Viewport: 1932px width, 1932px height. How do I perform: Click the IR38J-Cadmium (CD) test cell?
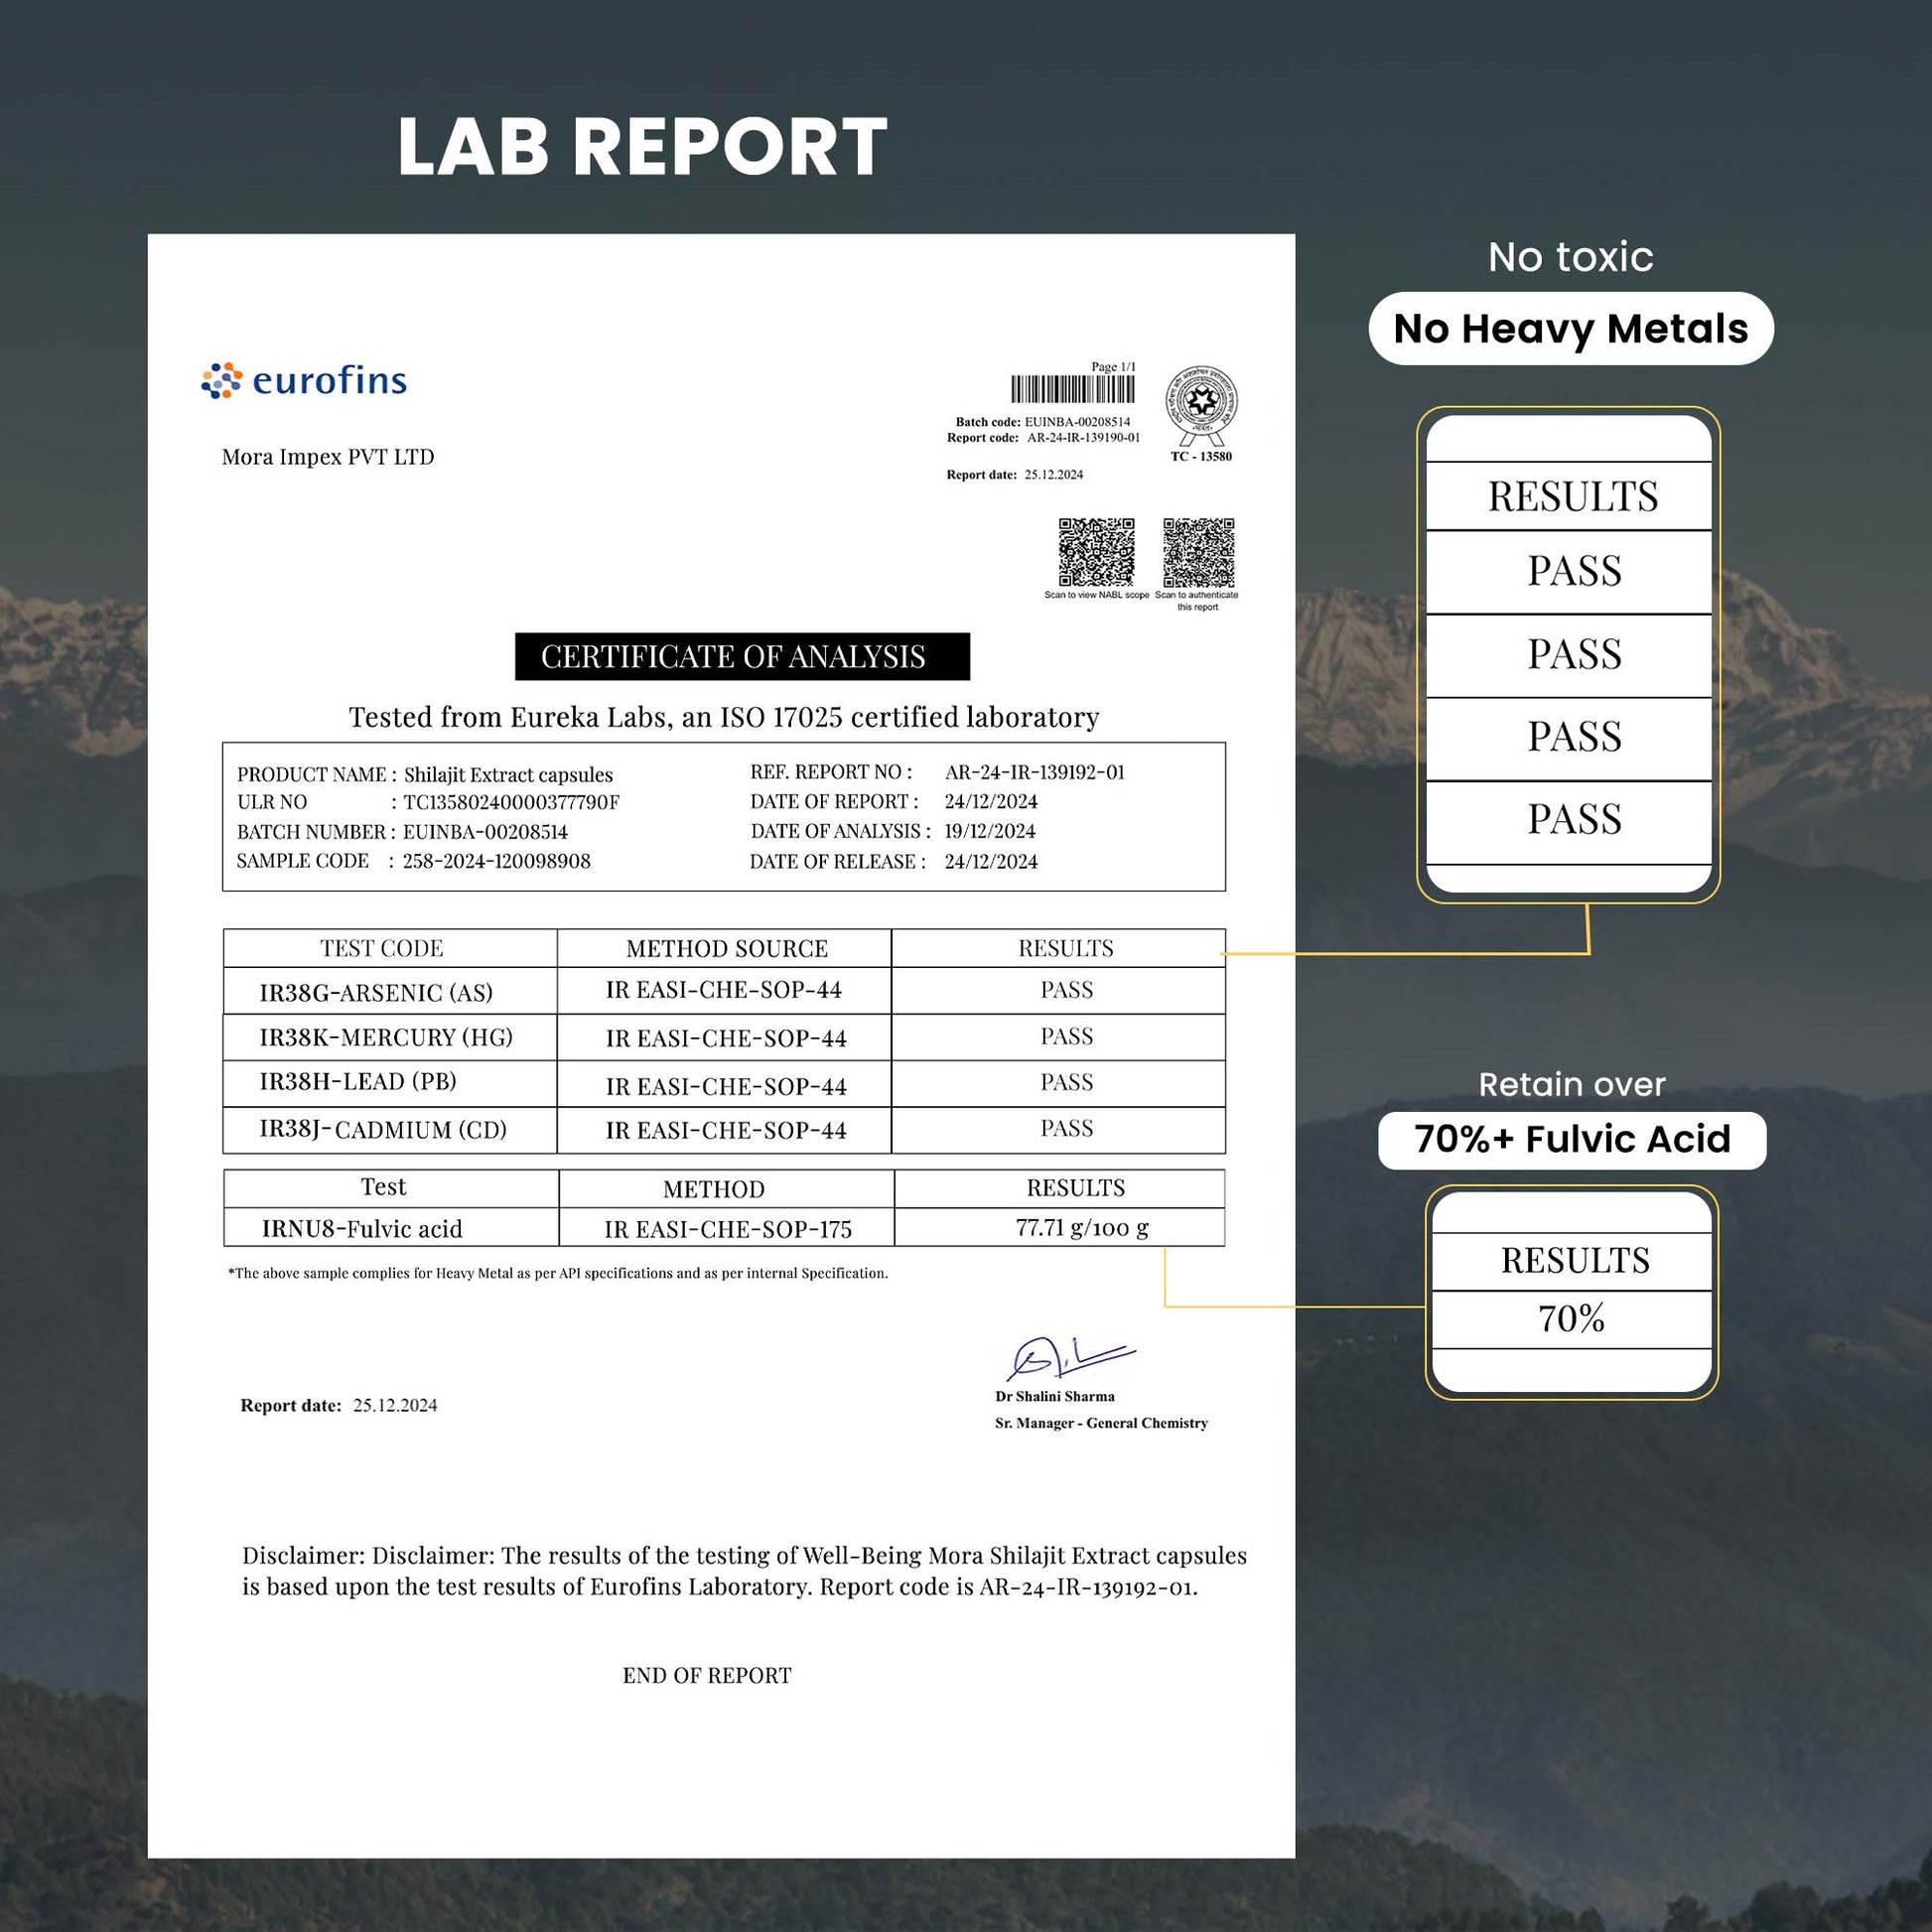(x=383, y=1129)
